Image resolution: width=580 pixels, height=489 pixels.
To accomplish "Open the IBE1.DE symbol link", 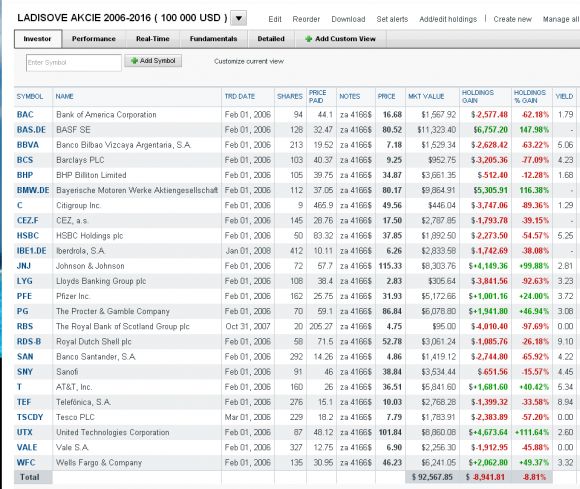I will coord(31,251).
